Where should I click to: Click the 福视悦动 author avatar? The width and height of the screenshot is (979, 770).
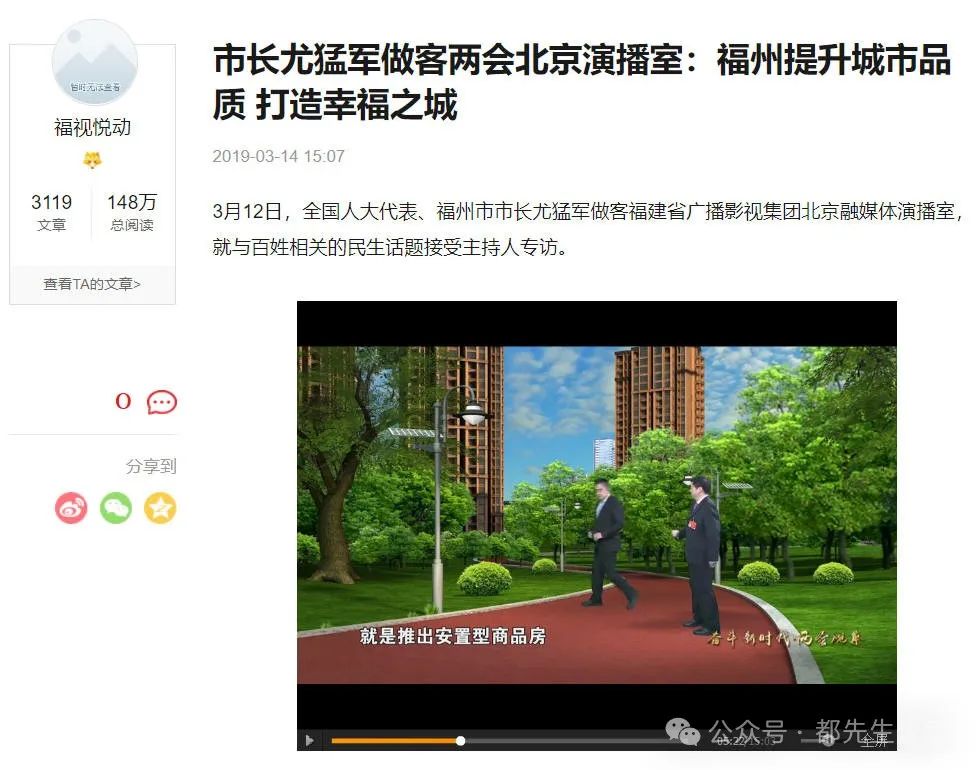(x=94, y=63)
